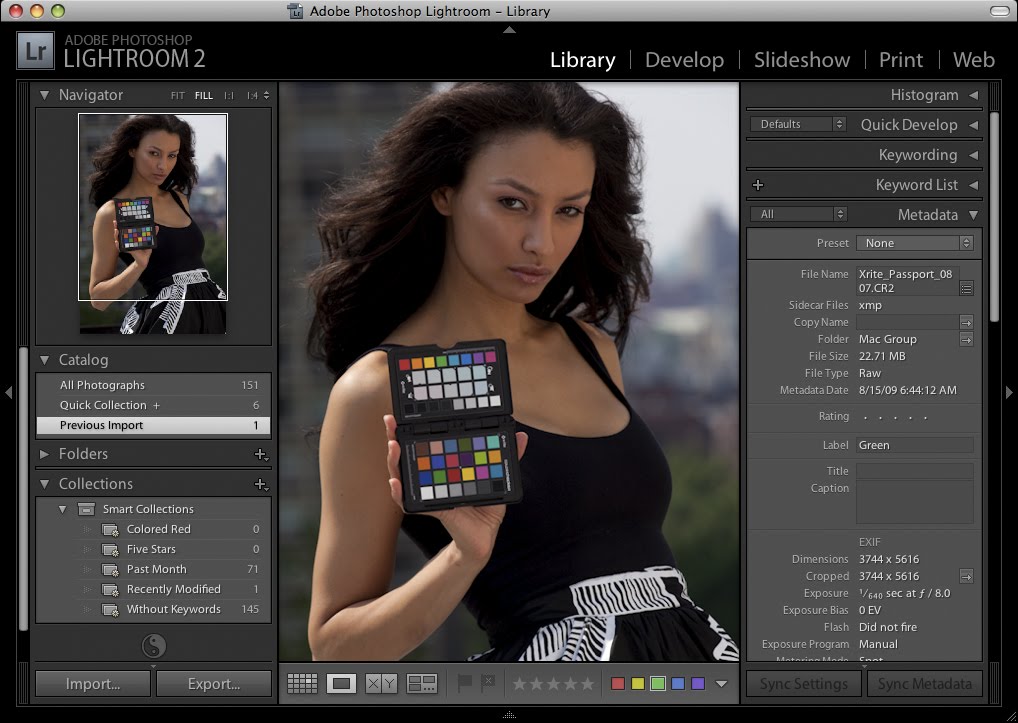Add keyword with plus icon

point(758,185)
